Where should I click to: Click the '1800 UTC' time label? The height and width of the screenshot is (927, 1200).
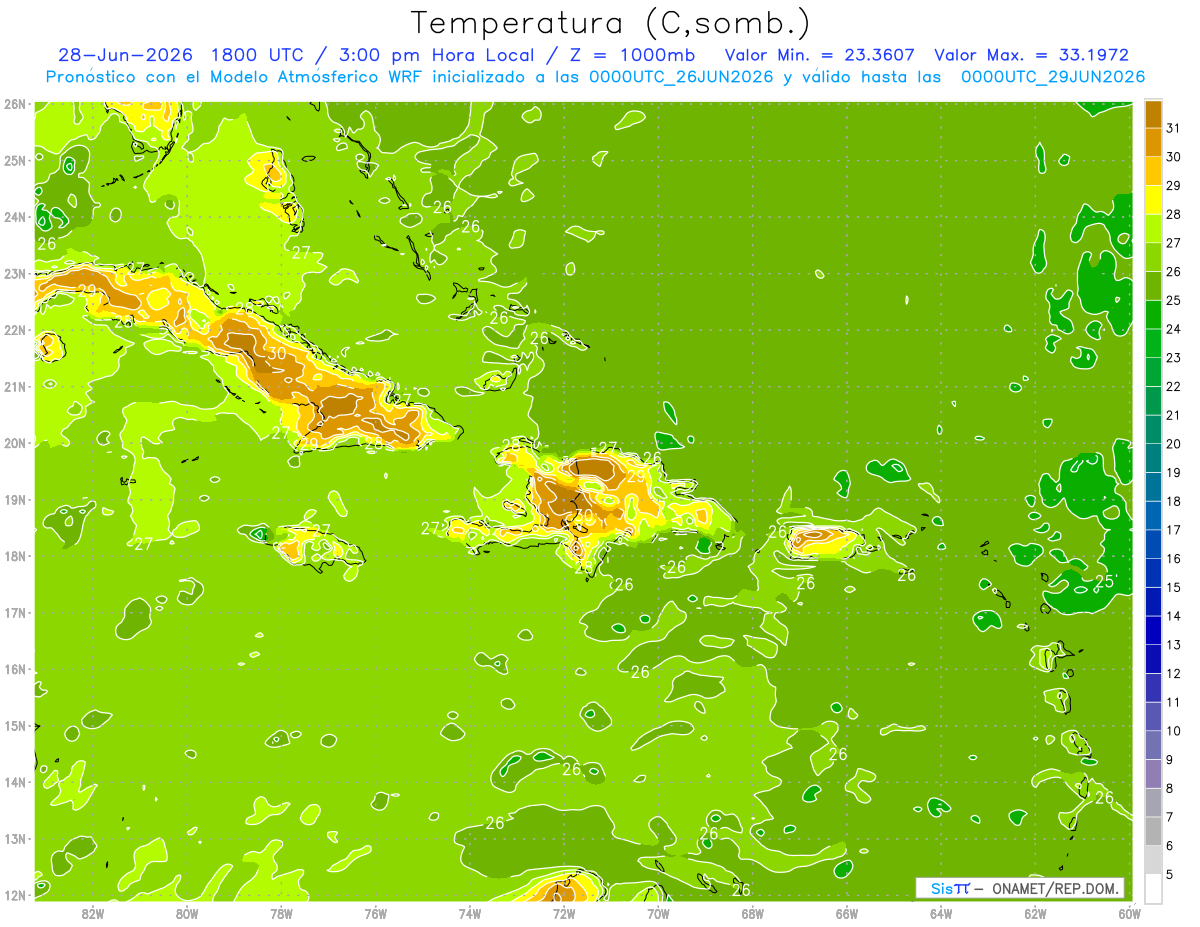(258, 55)
